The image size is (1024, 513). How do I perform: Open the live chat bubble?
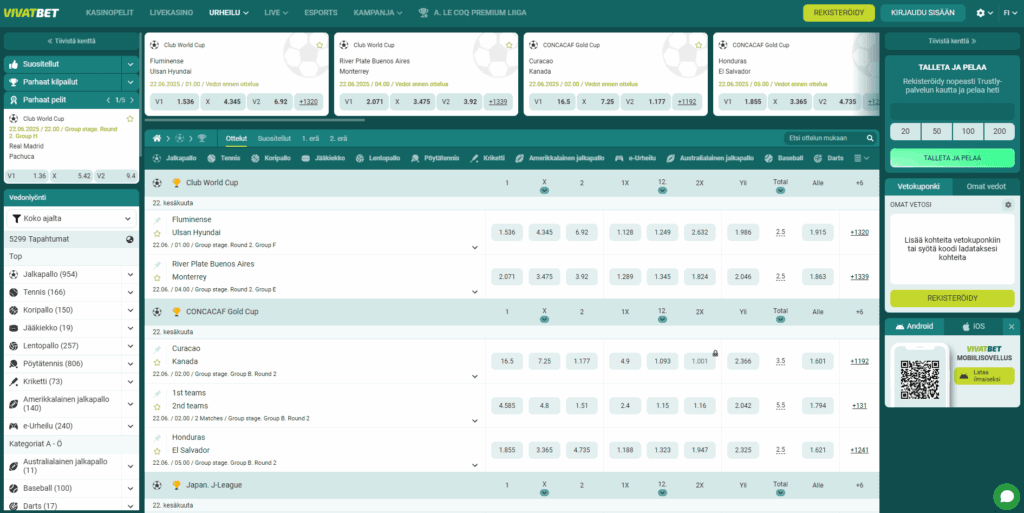1006,497
